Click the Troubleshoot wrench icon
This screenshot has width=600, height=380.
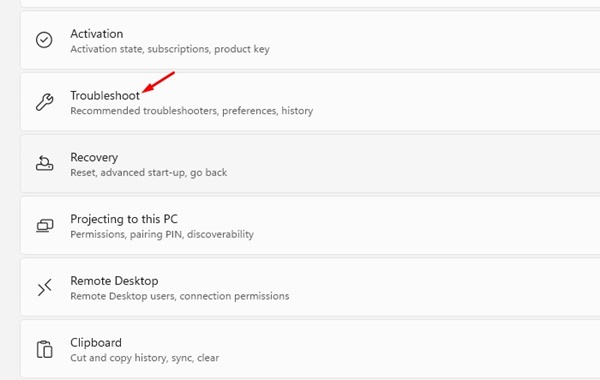tap(44, 102)
